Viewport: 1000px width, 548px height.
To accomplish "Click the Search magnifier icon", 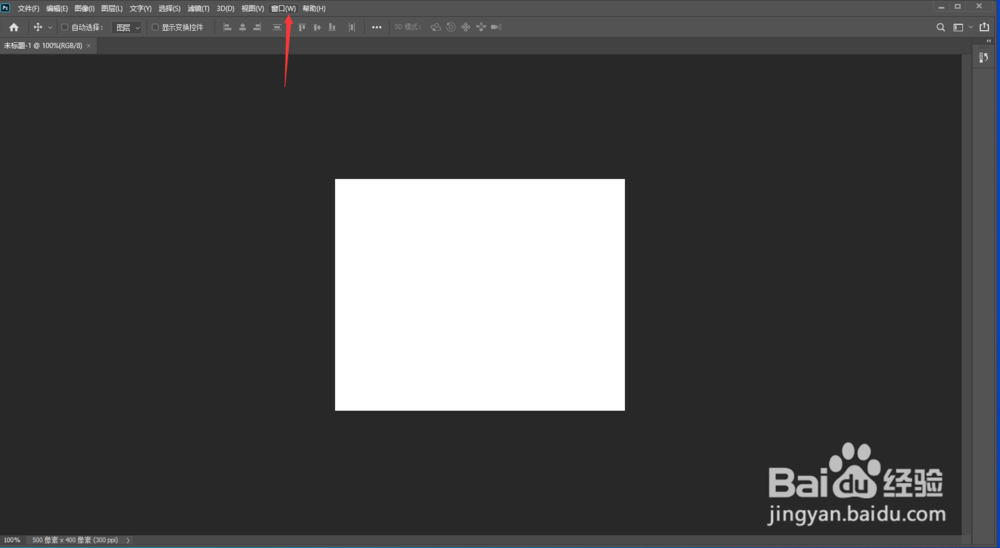I will click(x=941, y=27).
